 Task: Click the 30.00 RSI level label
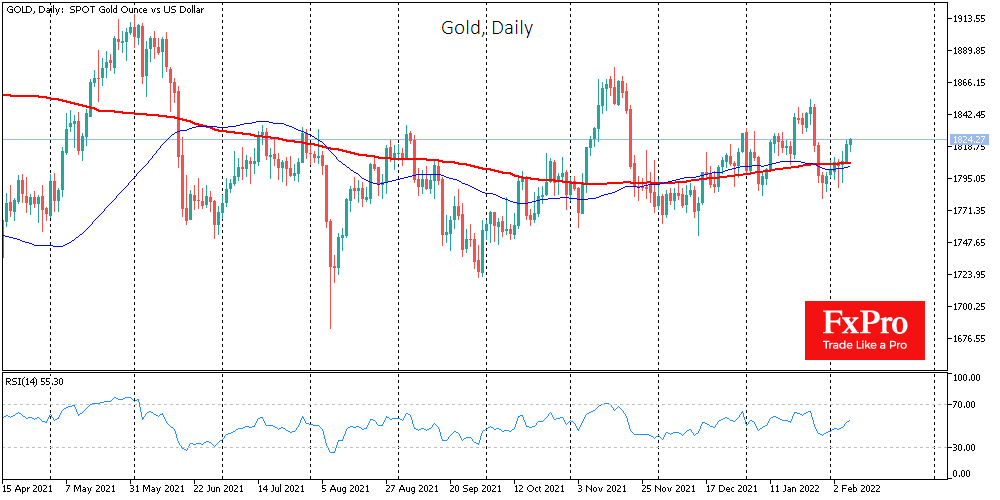click(961, 447)
